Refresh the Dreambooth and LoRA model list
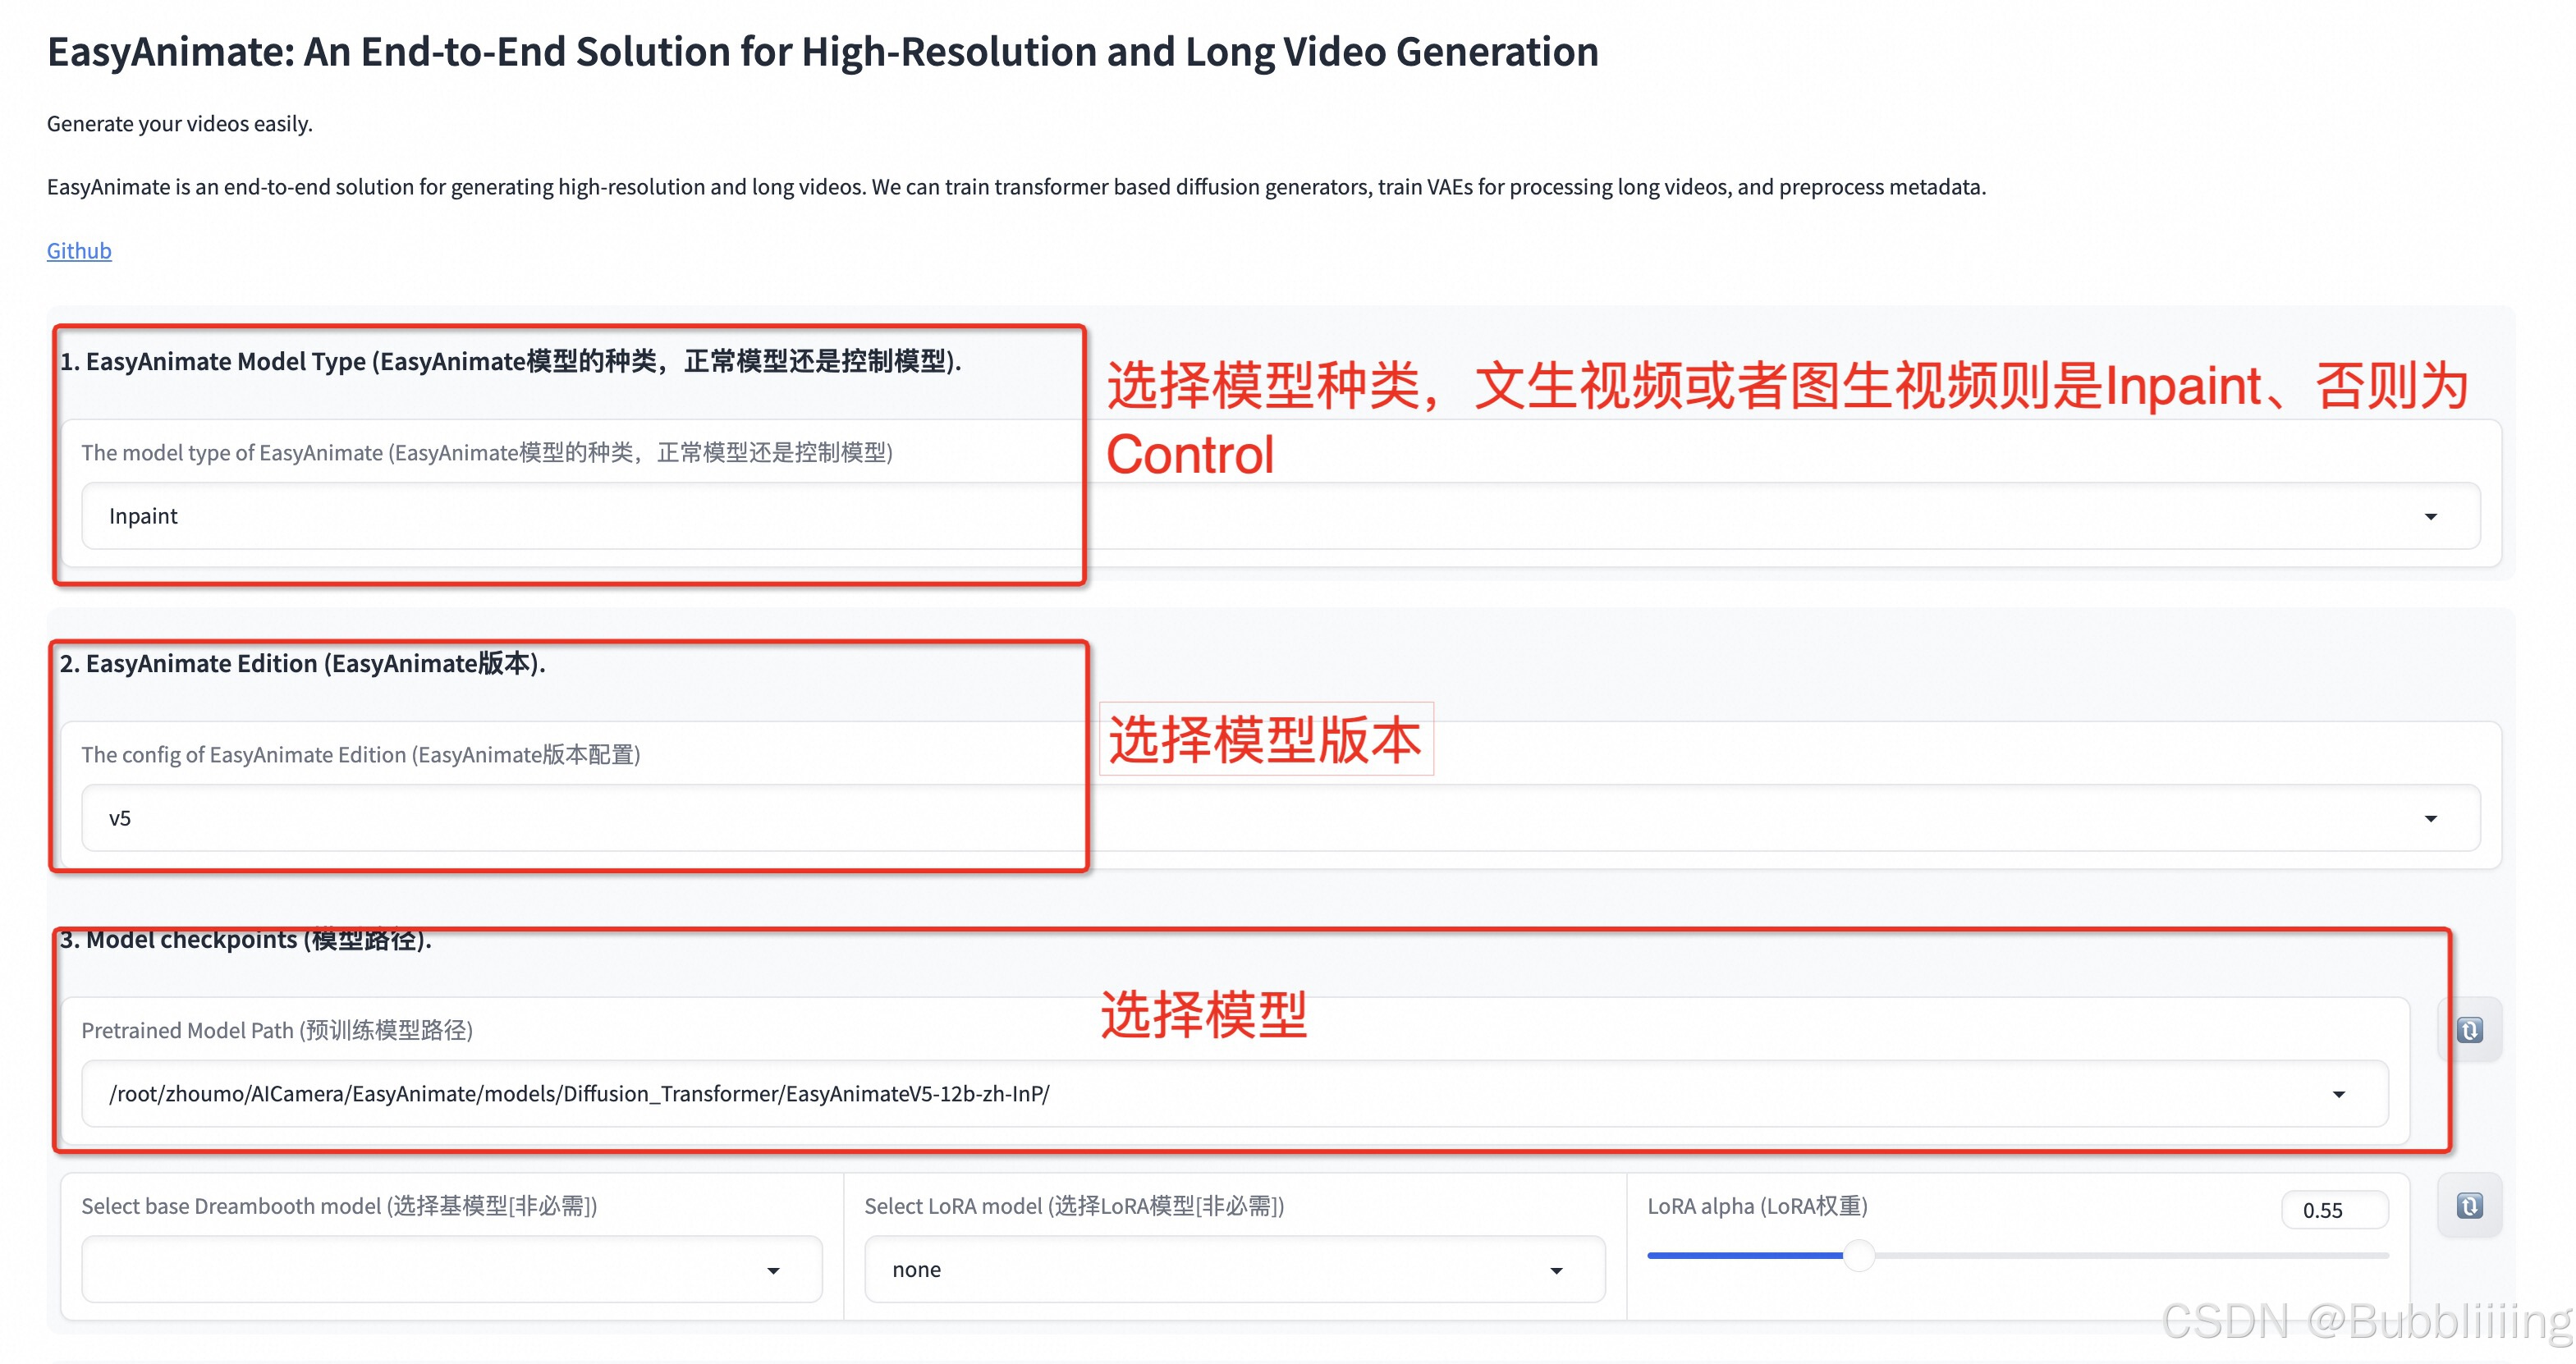2576x1364 pixels. coord(2470,1206)
